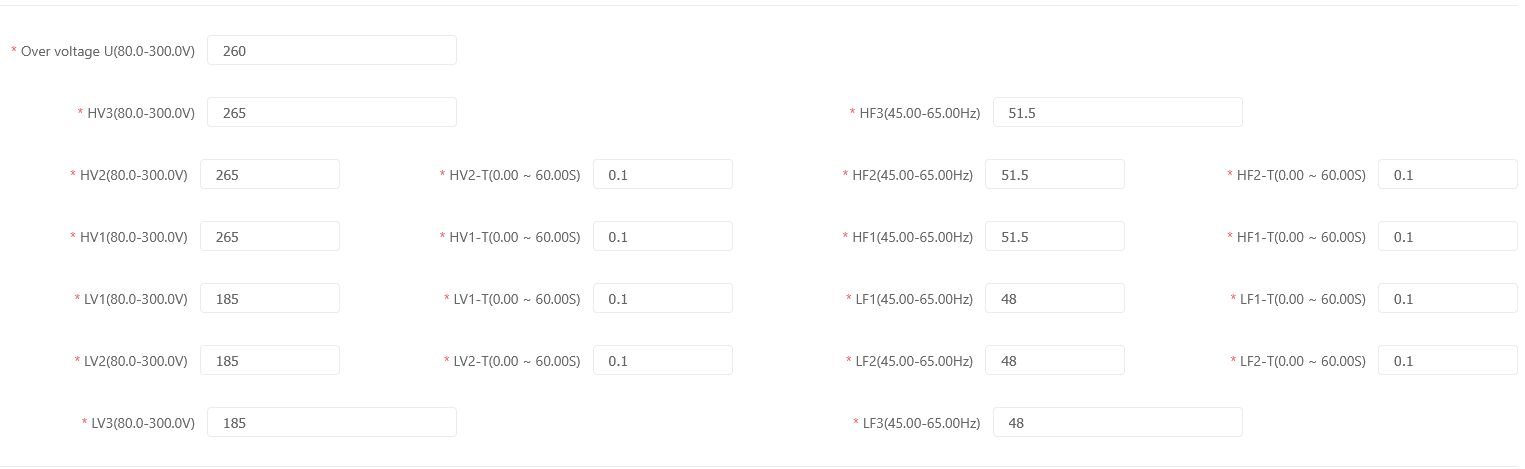Viewport: 1525px width, 469px height.
Task: Click the LF1-T time input field
Action: click(x=1447, y=299)
